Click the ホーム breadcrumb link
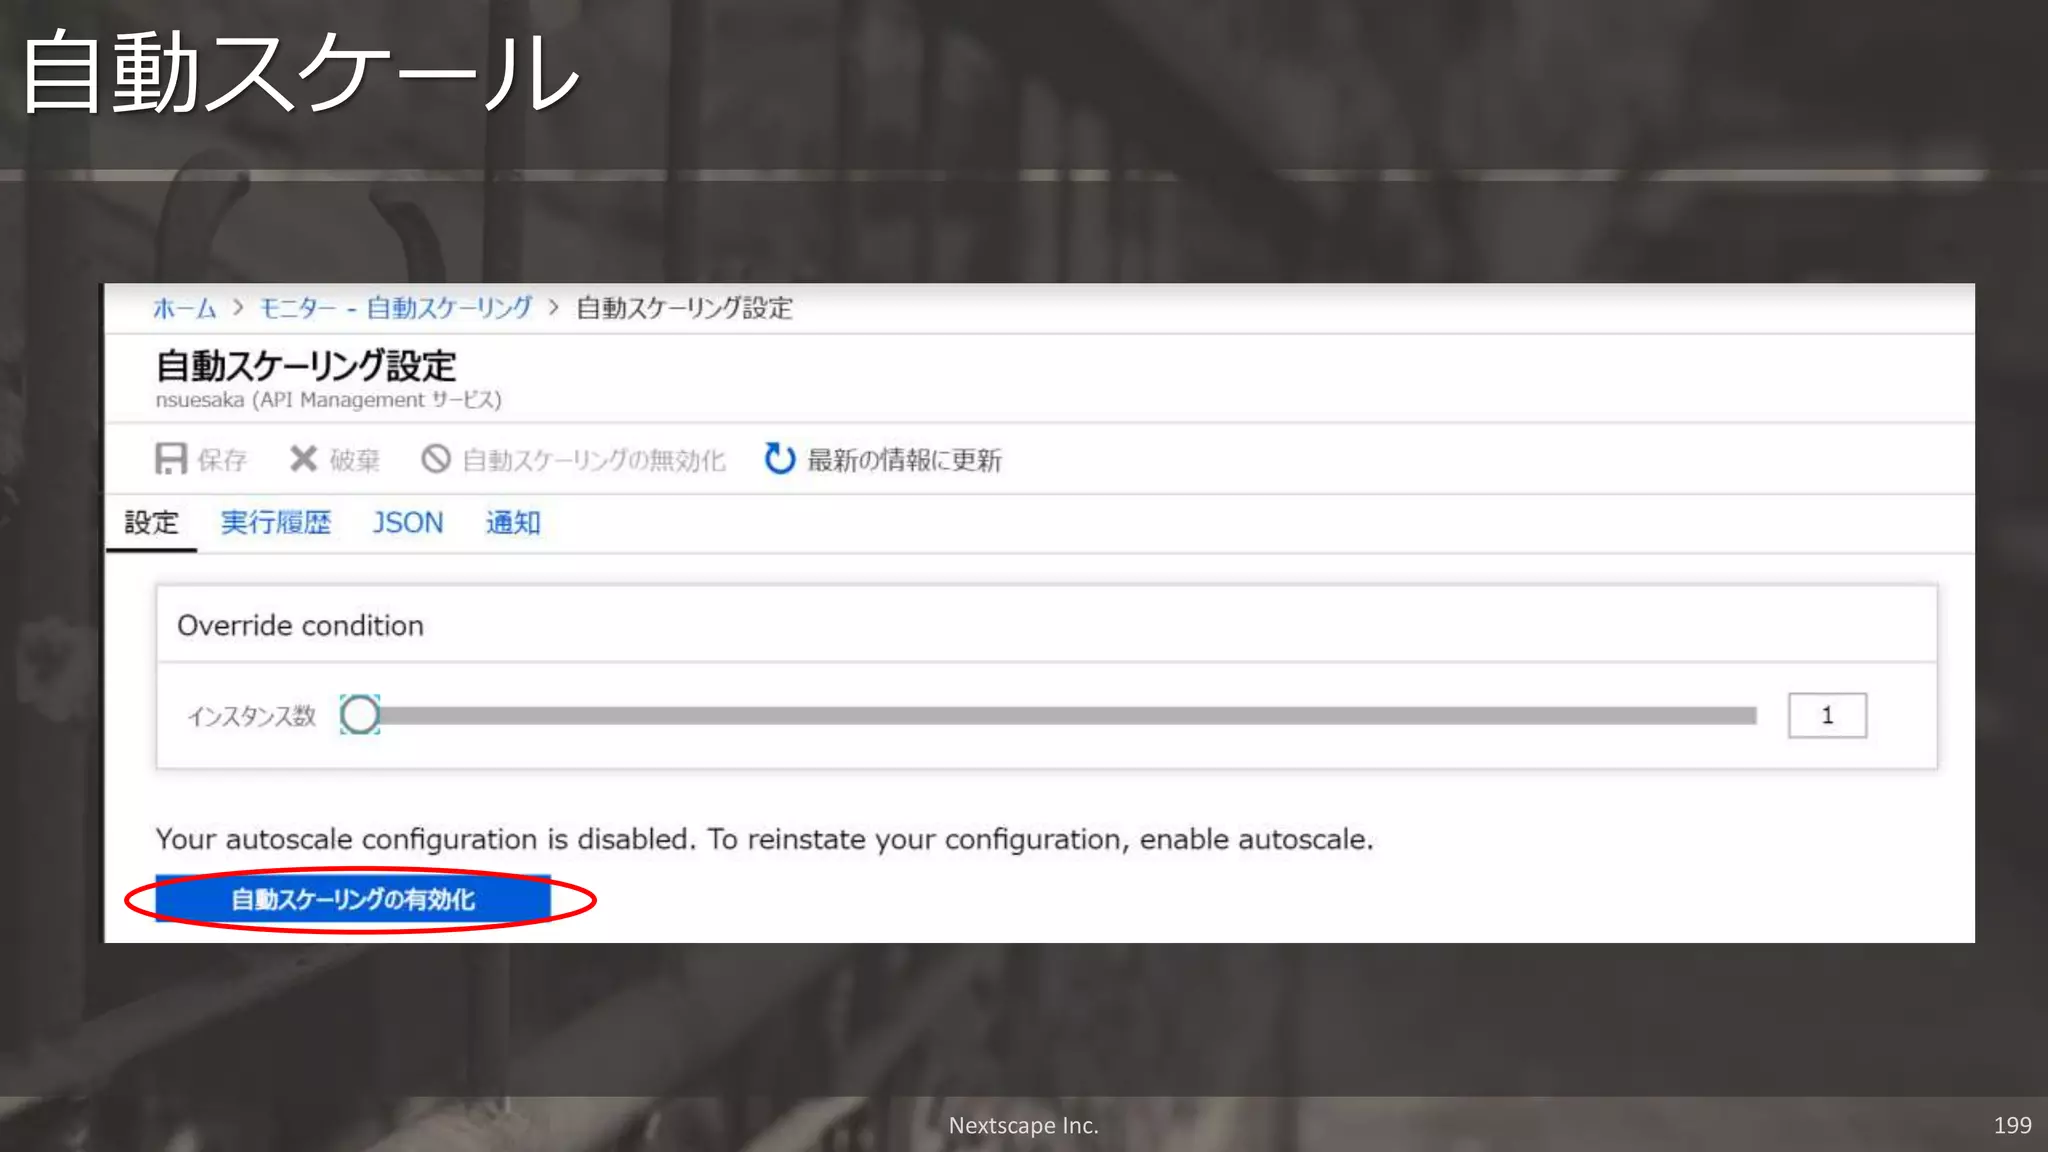This screenshot has height=1152, width=2048. click(x=185, y=308)
